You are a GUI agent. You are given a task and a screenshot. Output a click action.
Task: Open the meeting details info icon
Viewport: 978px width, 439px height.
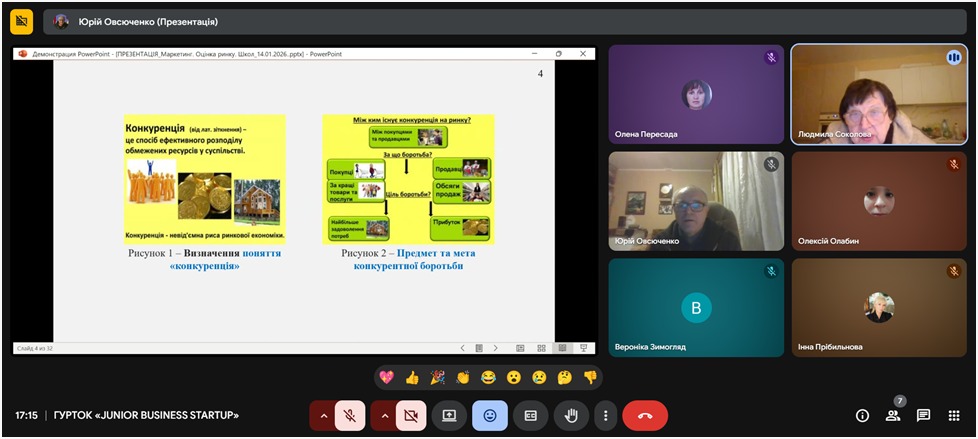tap(862, 415)
